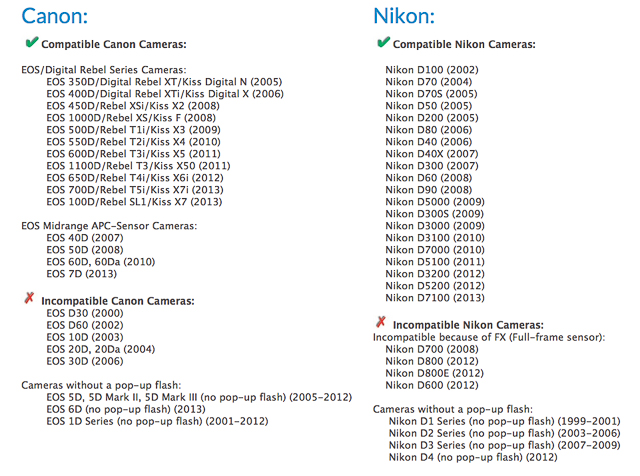Click the green checkmark beside Compatible Canon Cameras
This screenshot has width=640, height=476.
(32, 42)
